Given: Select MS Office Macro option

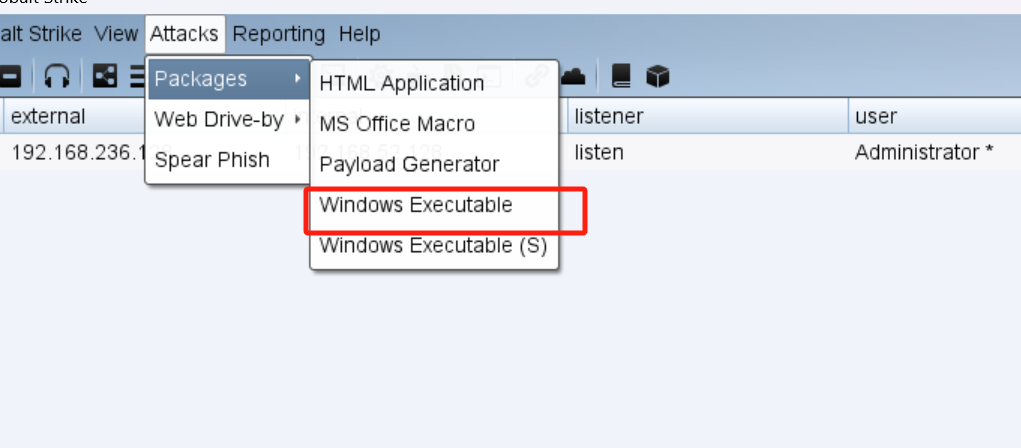Looking at the screenshot, I should [x=397, y=124].
